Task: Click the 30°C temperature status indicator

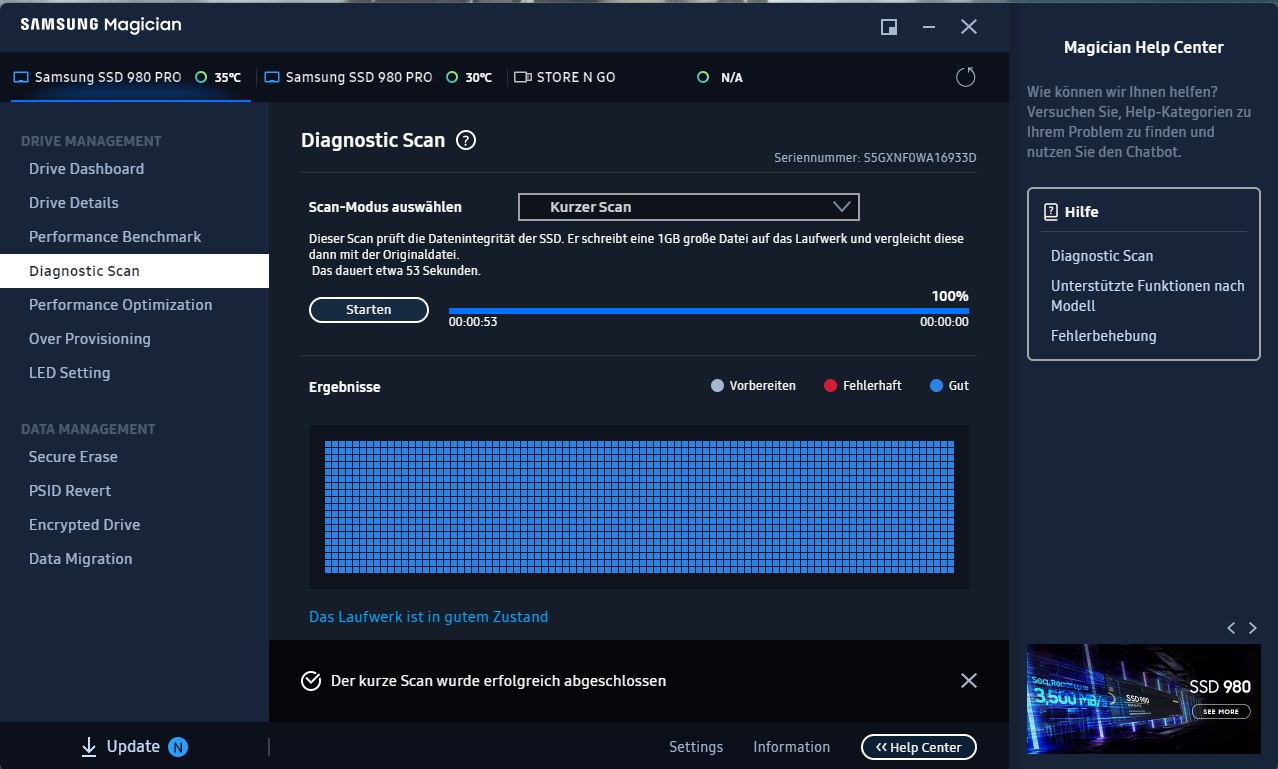Action: [x=452, y=77]
